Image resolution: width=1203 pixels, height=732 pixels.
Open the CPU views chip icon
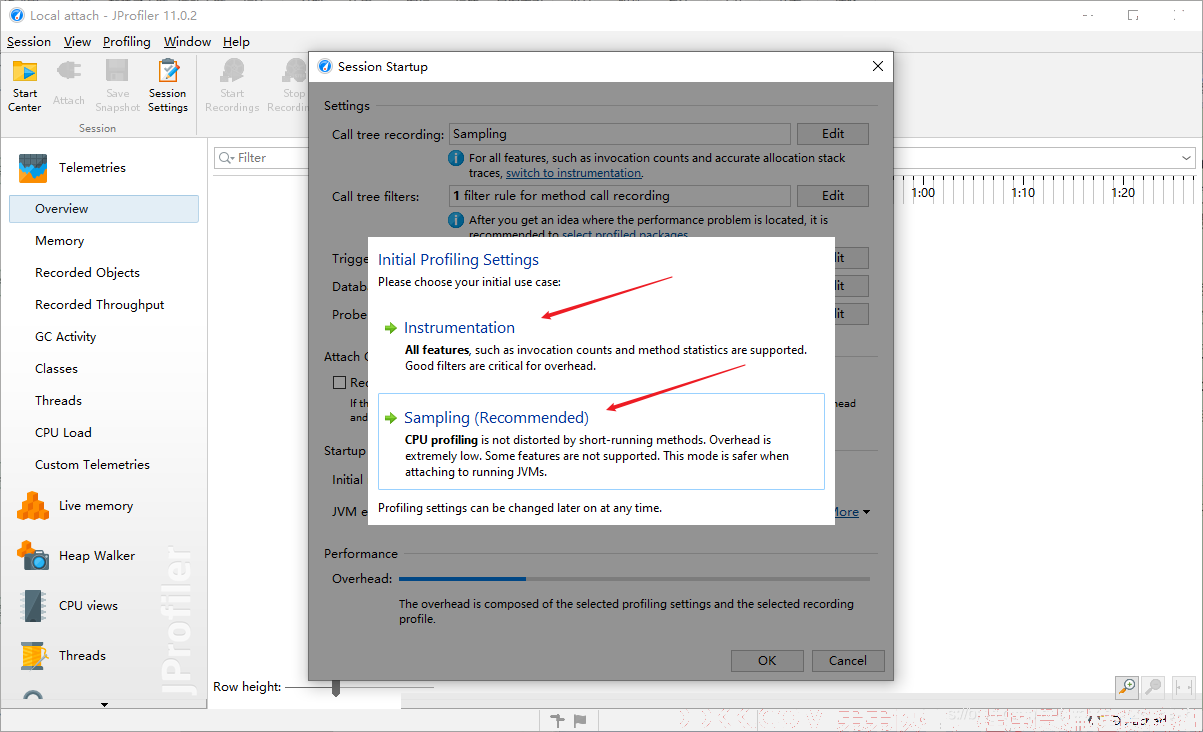(33, 606)
